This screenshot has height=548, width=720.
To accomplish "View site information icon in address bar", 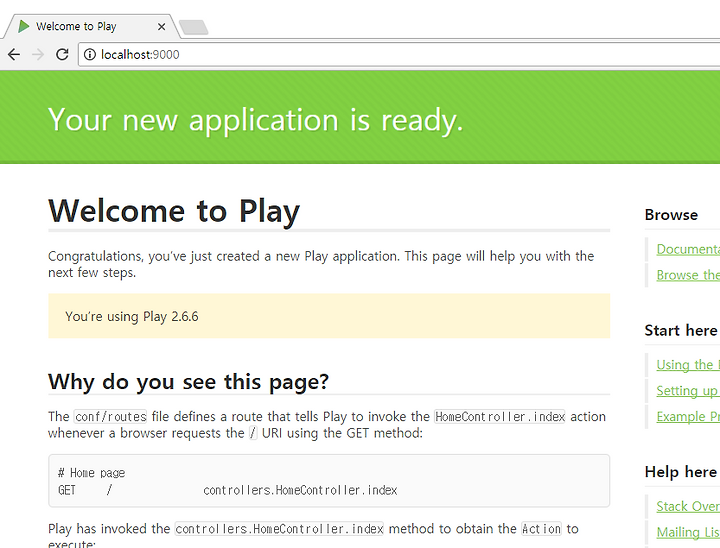I will 90,55.
